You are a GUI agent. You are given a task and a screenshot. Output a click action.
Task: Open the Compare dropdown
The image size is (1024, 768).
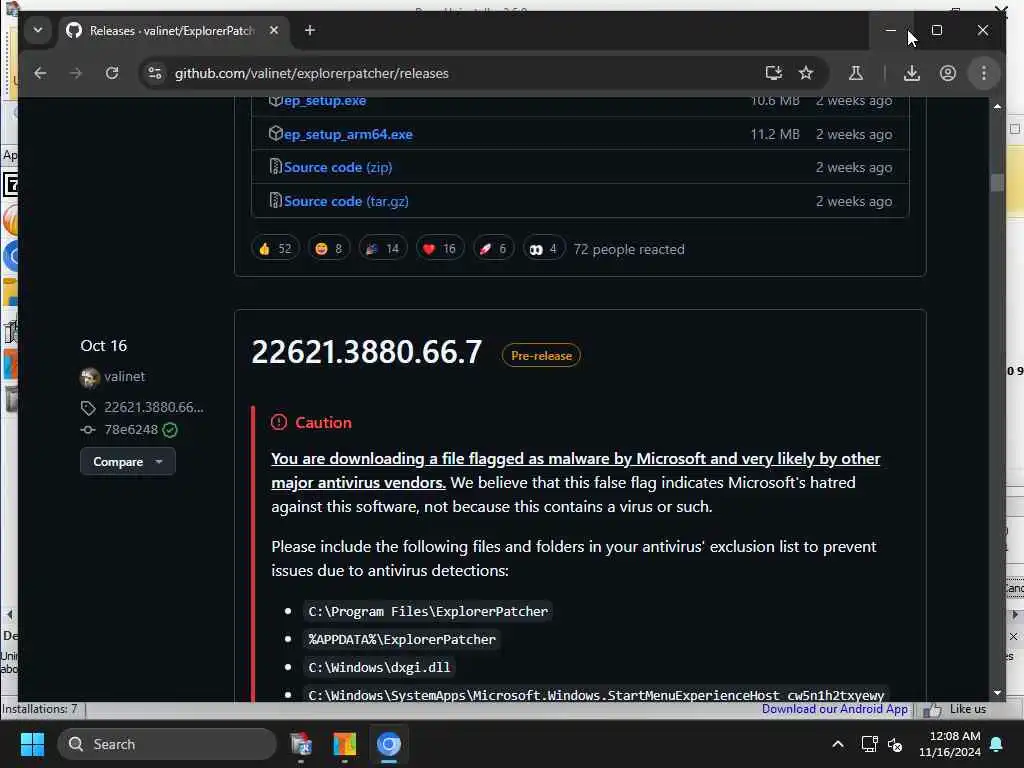127,462
